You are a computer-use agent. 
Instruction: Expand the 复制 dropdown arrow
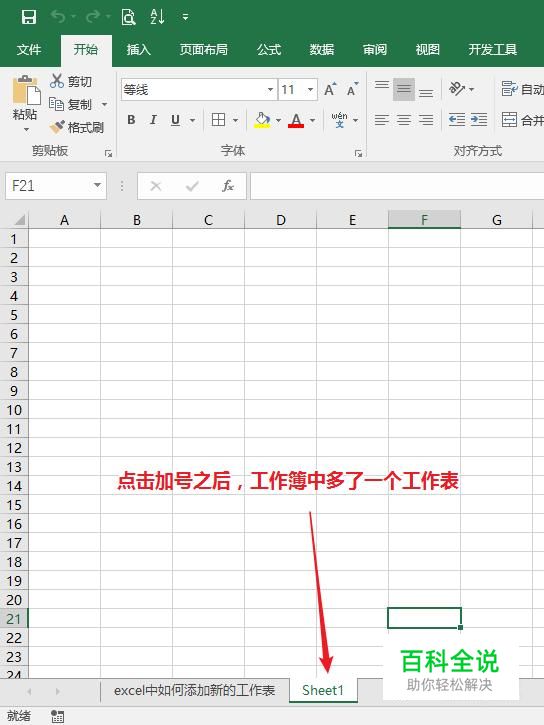(x=104, y=104)
